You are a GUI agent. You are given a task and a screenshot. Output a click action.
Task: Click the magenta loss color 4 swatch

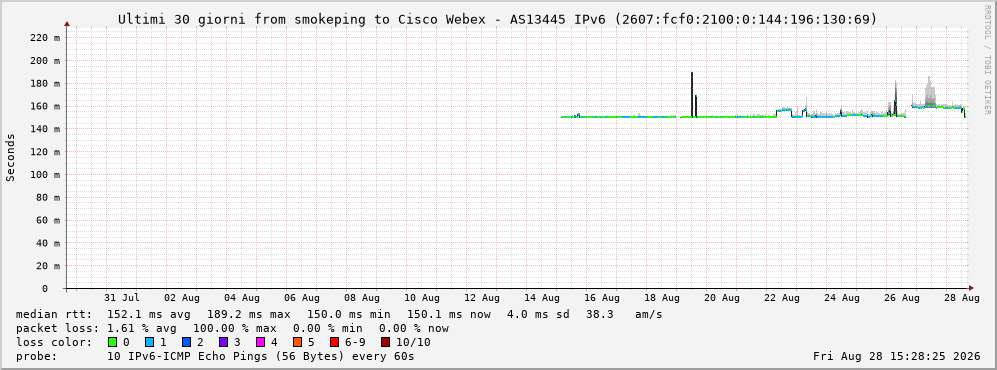pyautogui.click(x=260, y=342)
